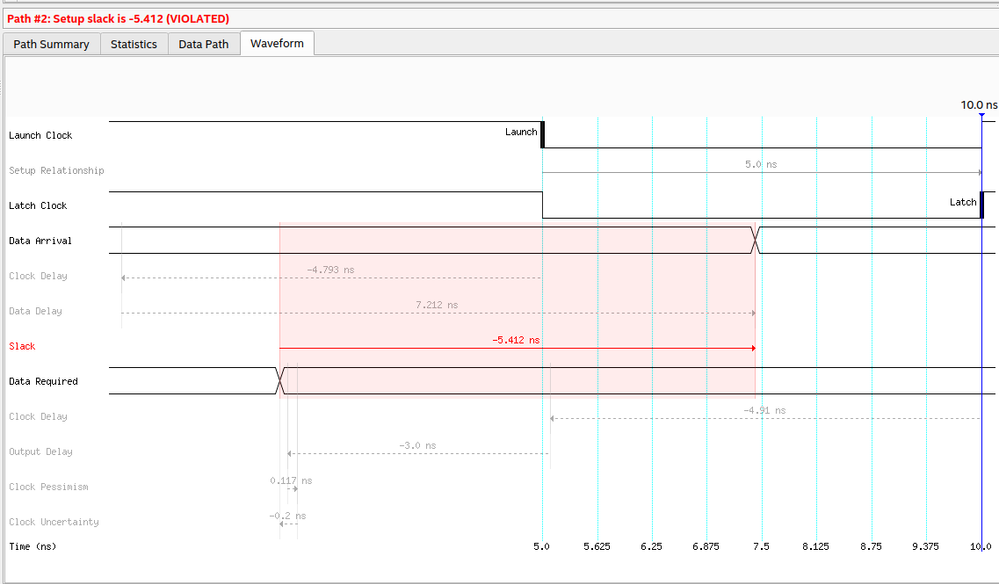Image resolution: width=999 pixels, height=584 pixels.
Task: Click the 8.75 time axis tick label
Action: tap(871, 546)
